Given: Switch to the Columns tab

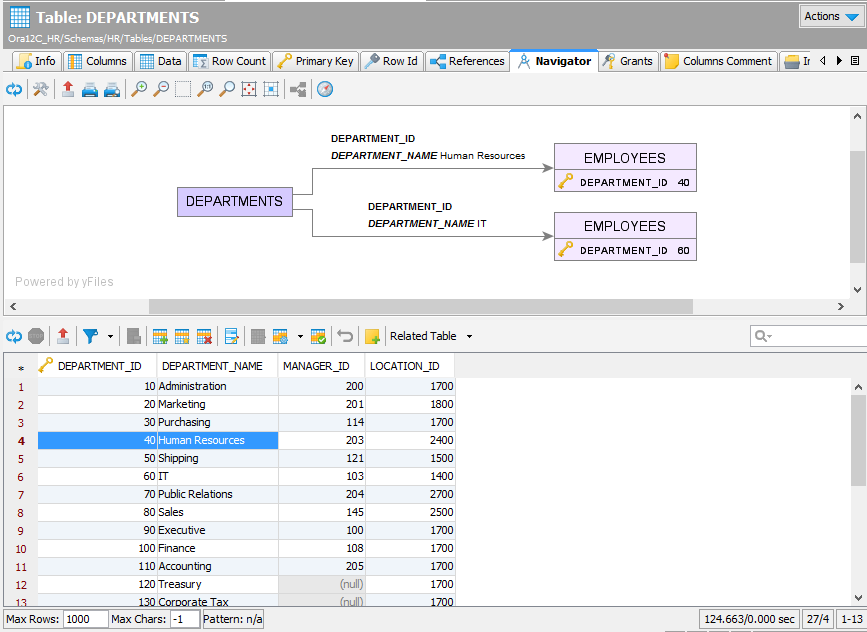Looking at the screenshot, I should click(97, 61).
